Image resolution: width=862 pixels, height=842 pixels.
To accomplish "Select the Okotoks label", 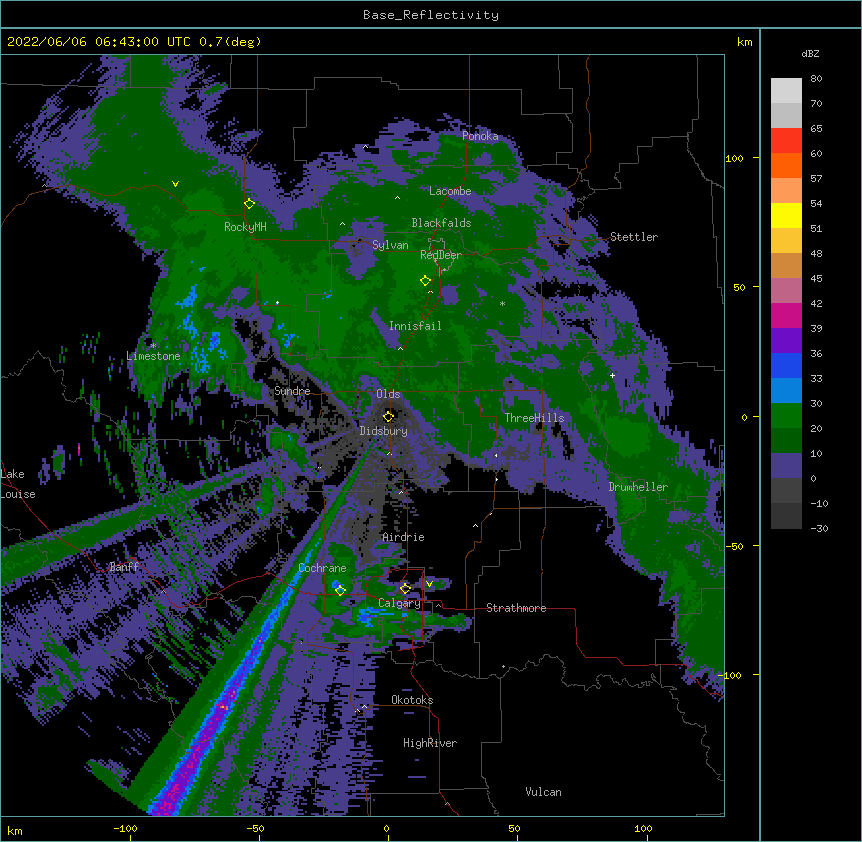I will pyautogui.click(x=412, y=700).
